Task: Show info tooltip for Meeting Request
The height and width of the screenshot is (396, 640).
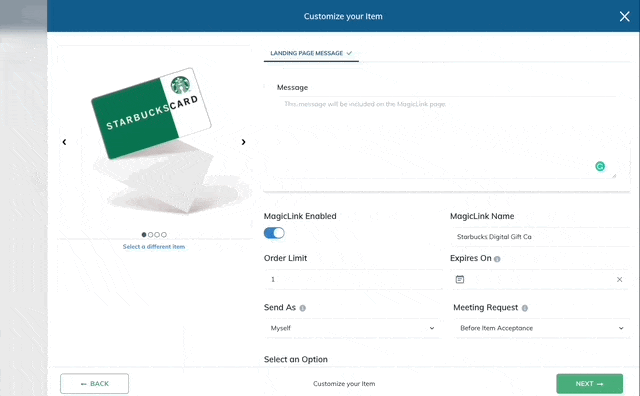Action: [x=524, y=308]
